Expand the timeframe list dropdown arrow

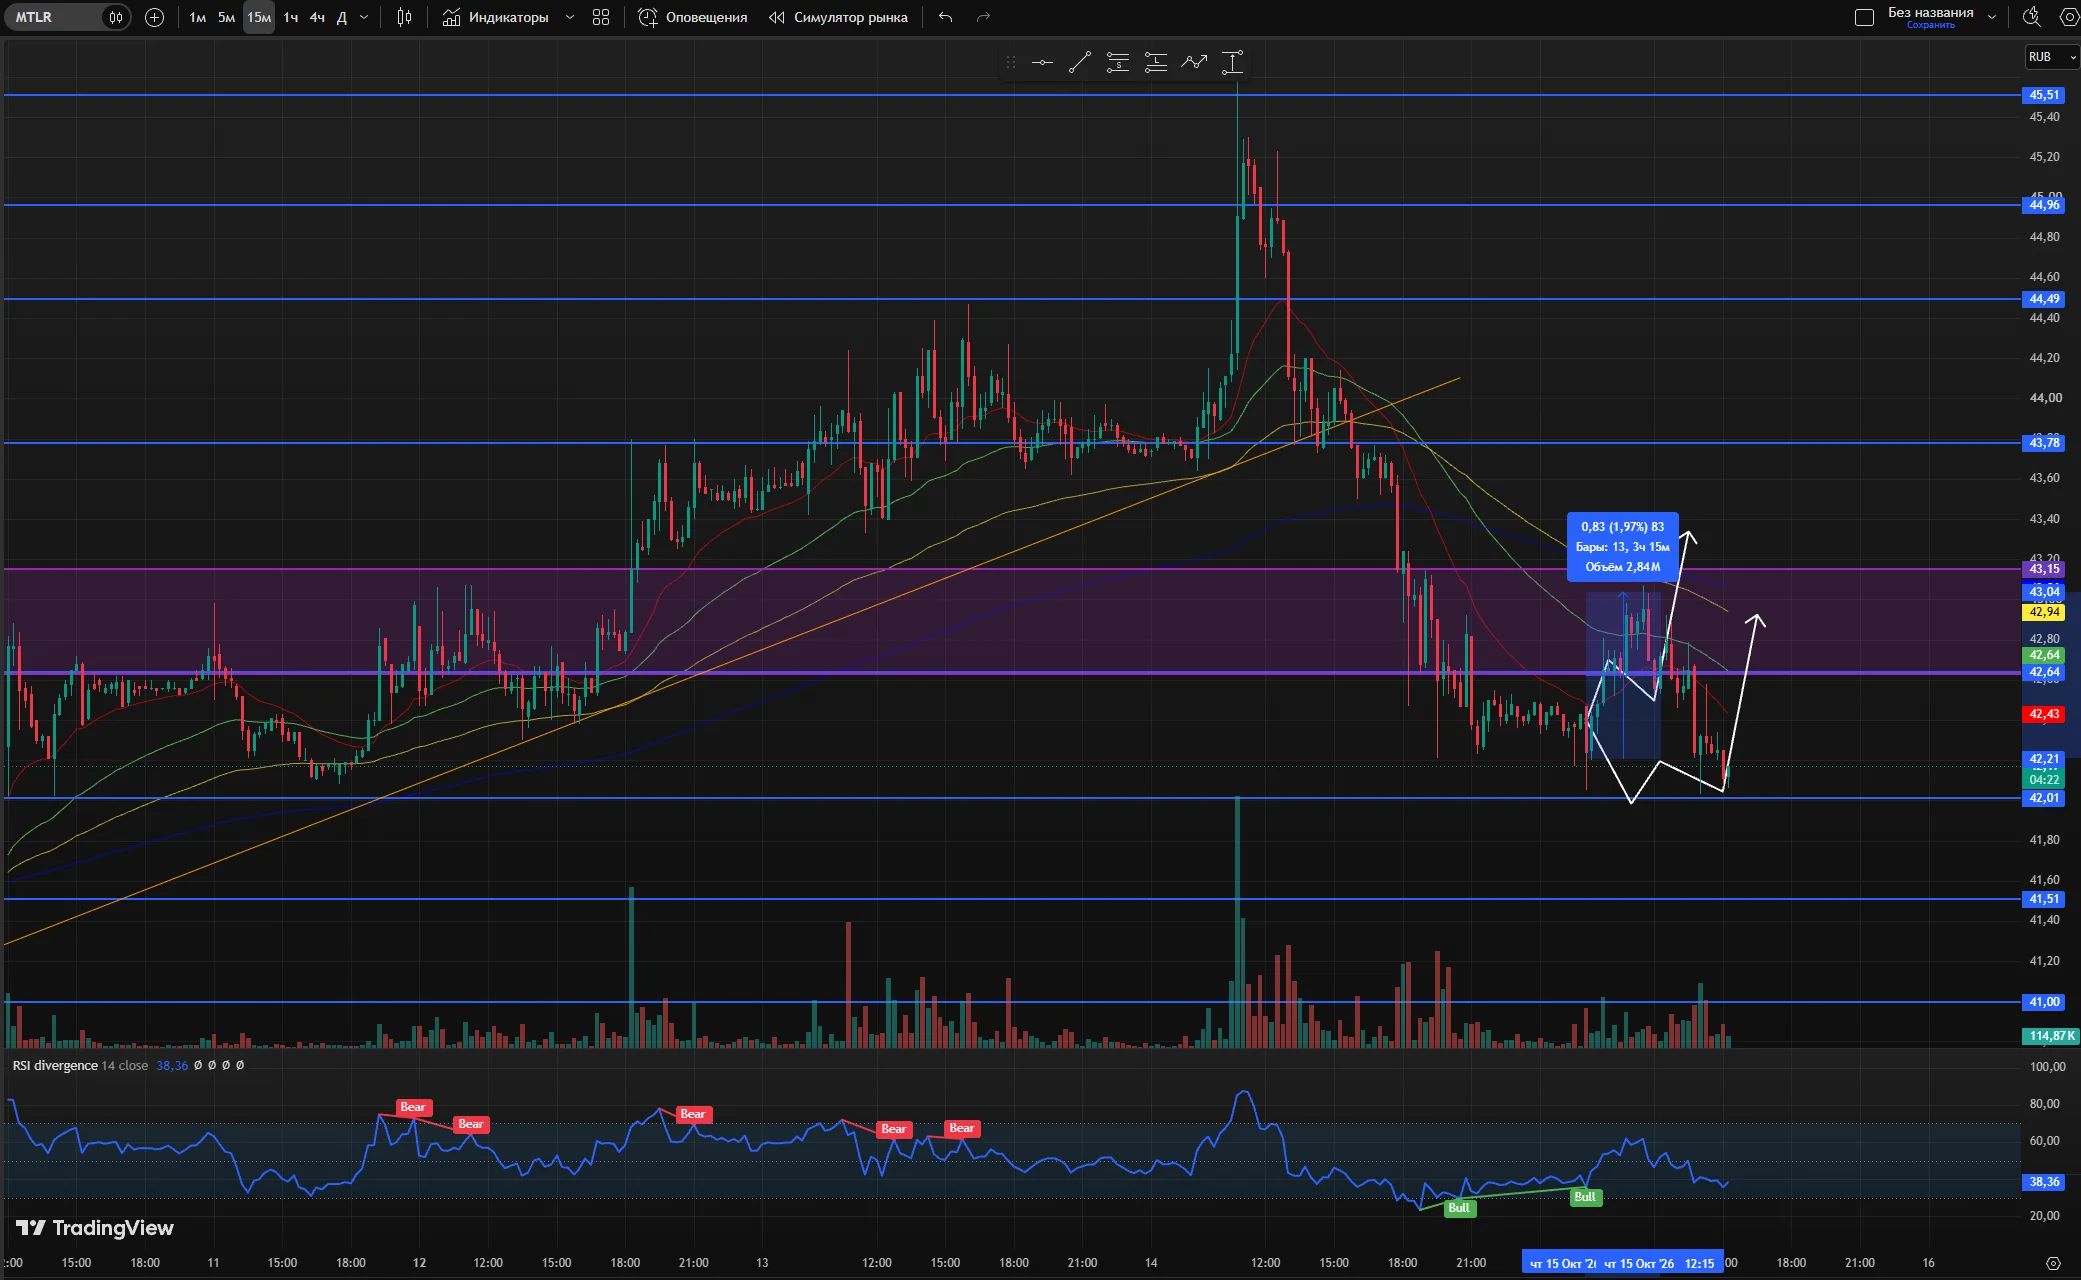click(x=364, y=17)
